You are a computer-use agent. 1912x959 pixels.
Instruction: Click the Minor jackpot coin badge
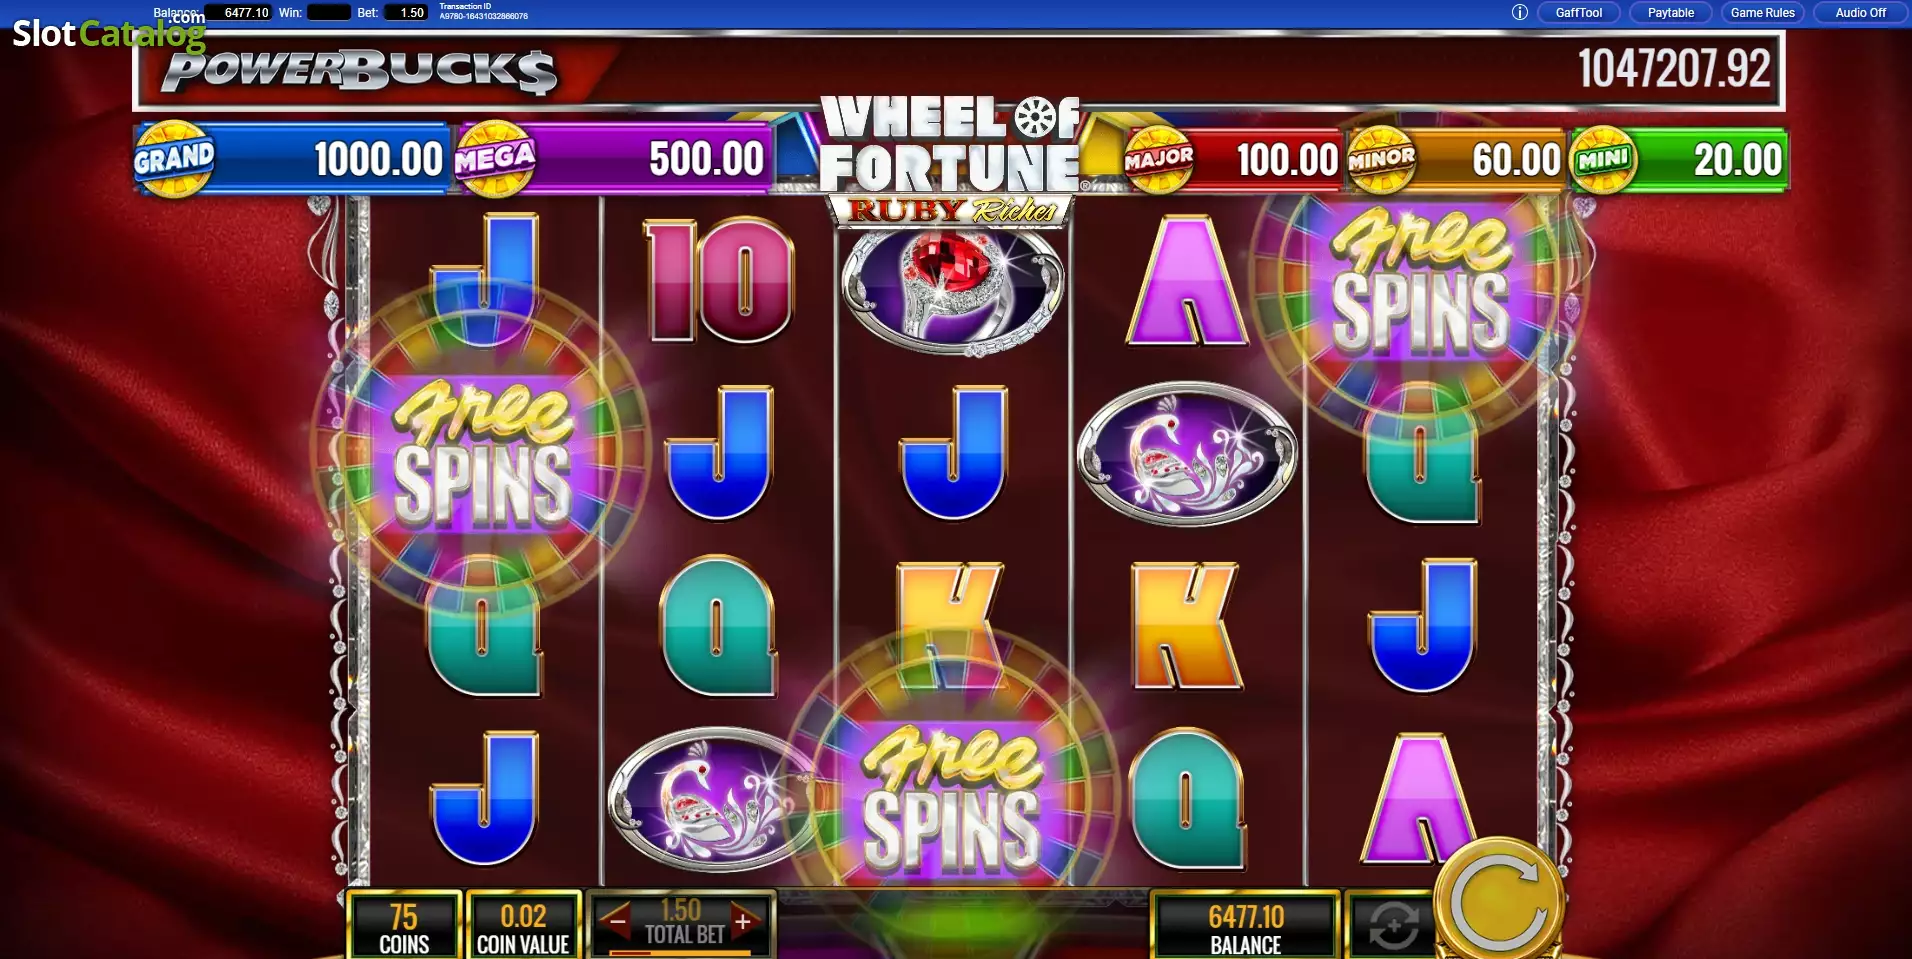point(1381,159)
